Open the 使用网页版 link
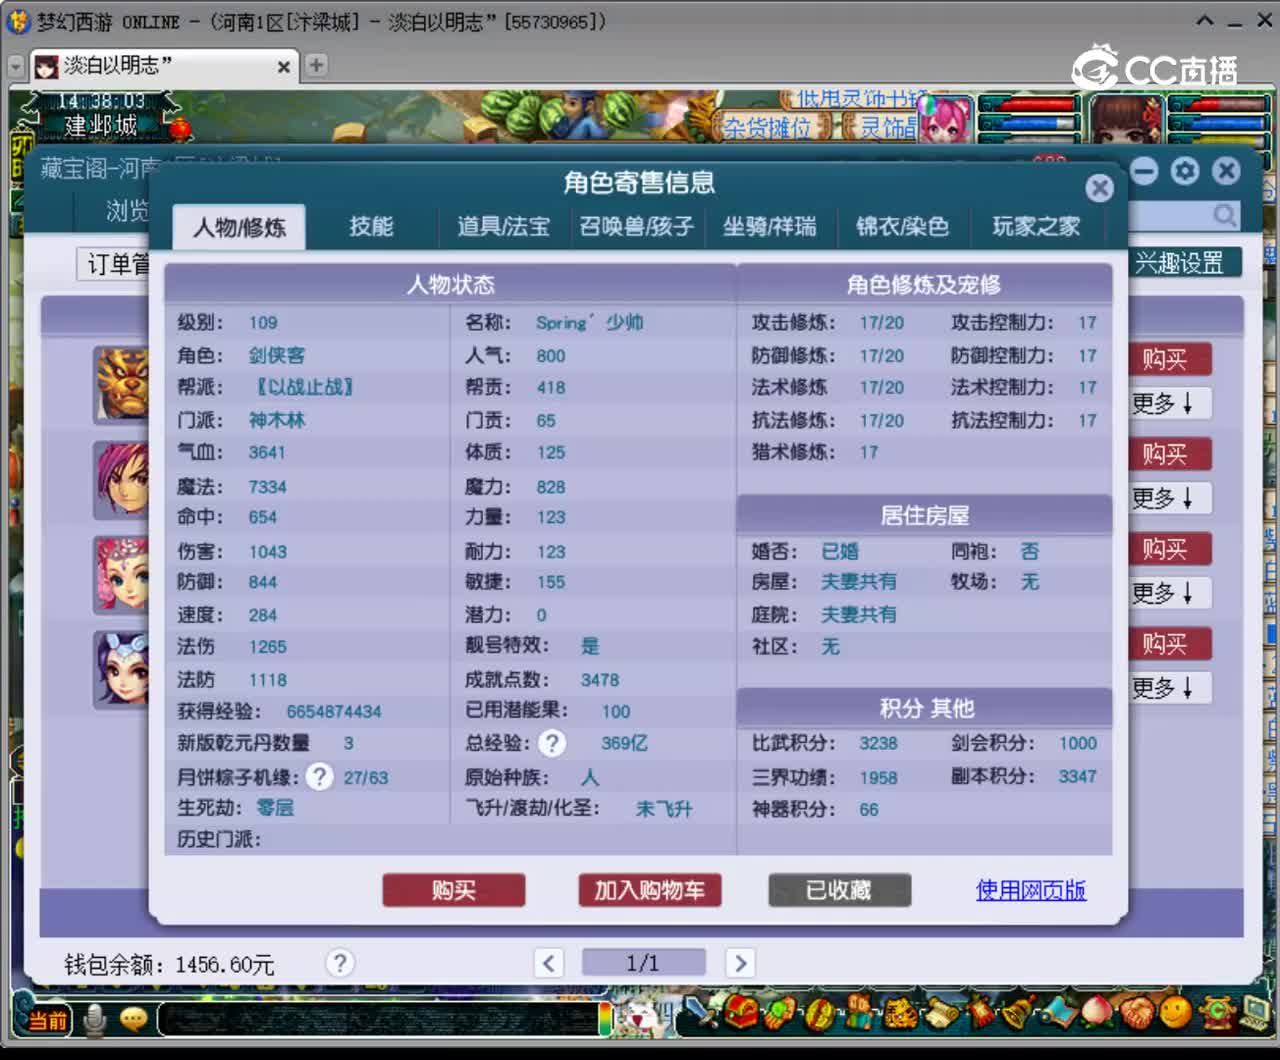Image resolution: width=1280 pixels, height=1060 pixels. (1031, 890)
